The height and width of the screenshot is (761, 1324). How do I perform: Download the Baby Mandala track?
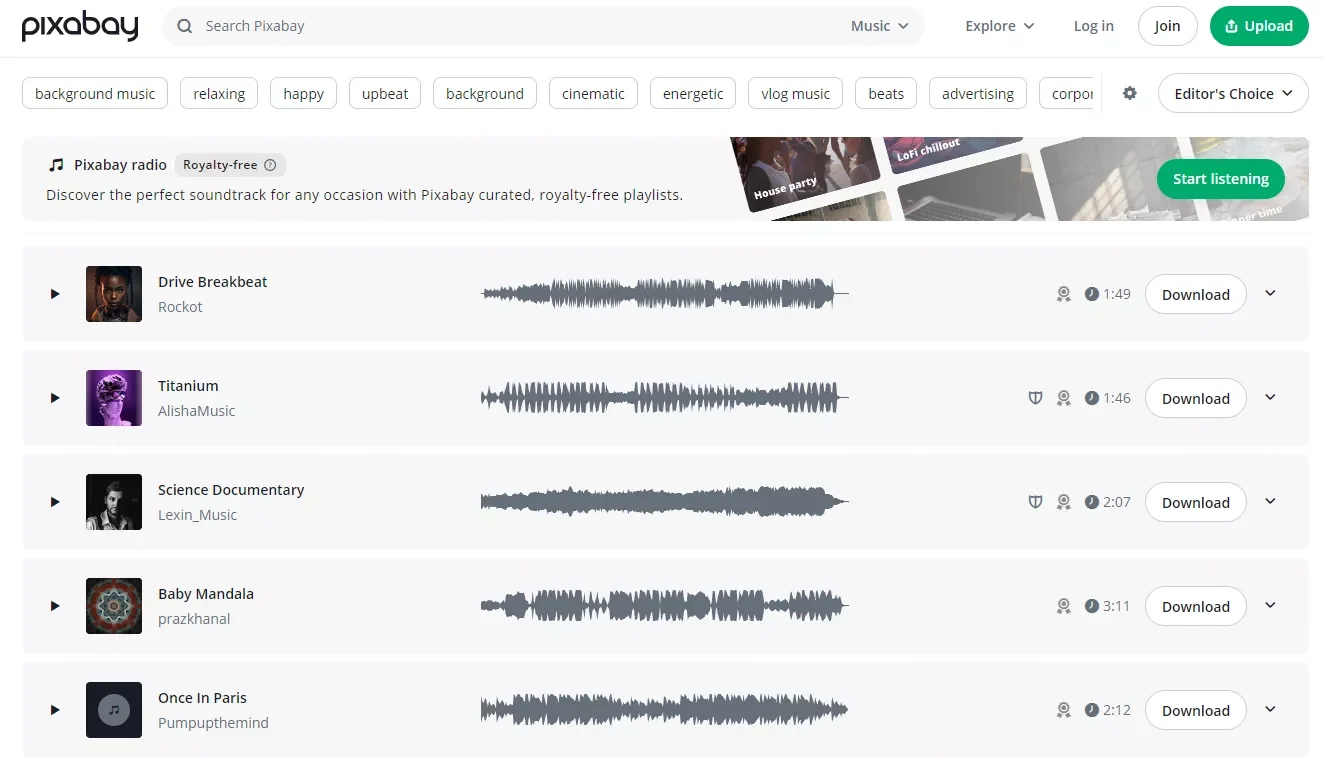[1195, 606]
